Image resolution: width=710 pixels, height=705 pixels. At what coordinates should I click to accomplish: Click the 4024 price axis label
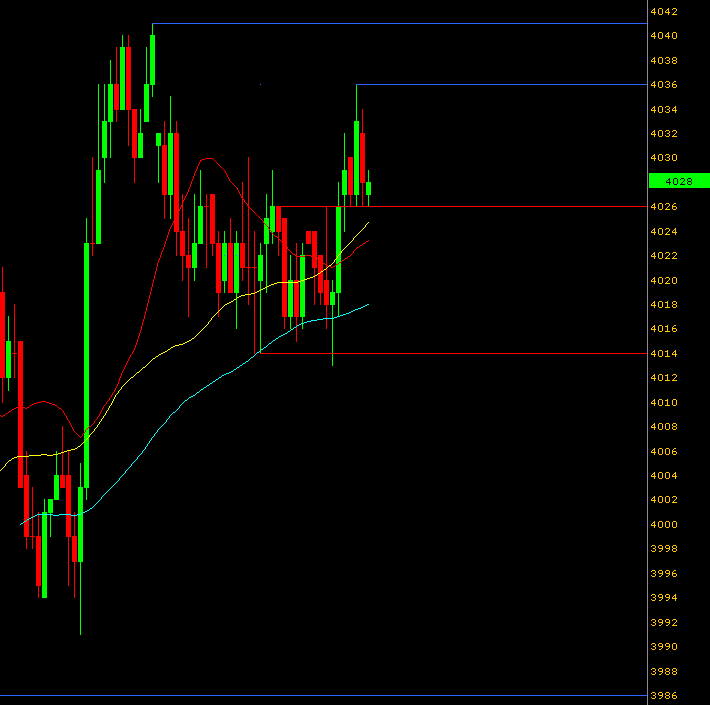click(664, 231)
